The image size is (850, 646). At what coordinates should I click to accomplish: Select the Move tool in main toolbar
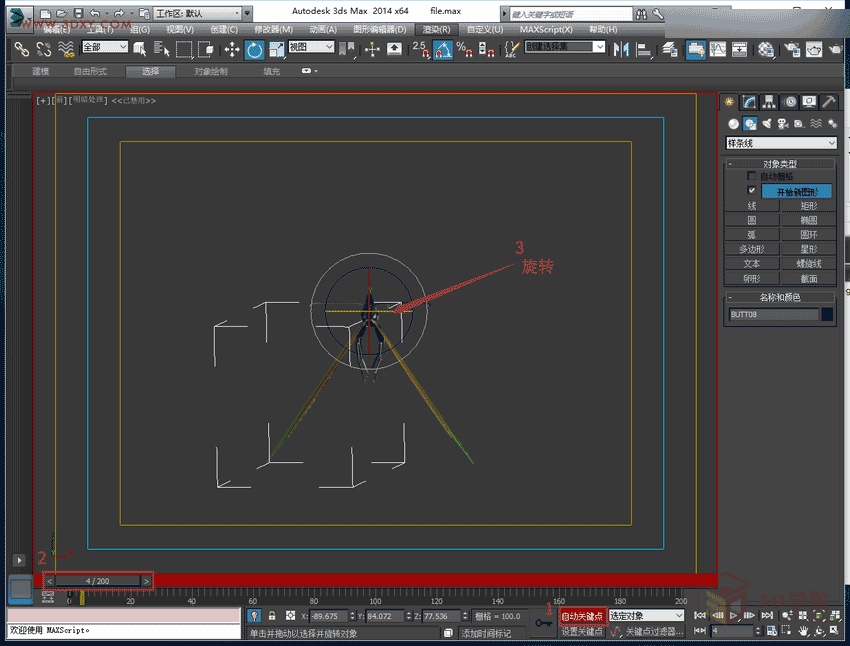pyautogui.click(x=231, y=49)
